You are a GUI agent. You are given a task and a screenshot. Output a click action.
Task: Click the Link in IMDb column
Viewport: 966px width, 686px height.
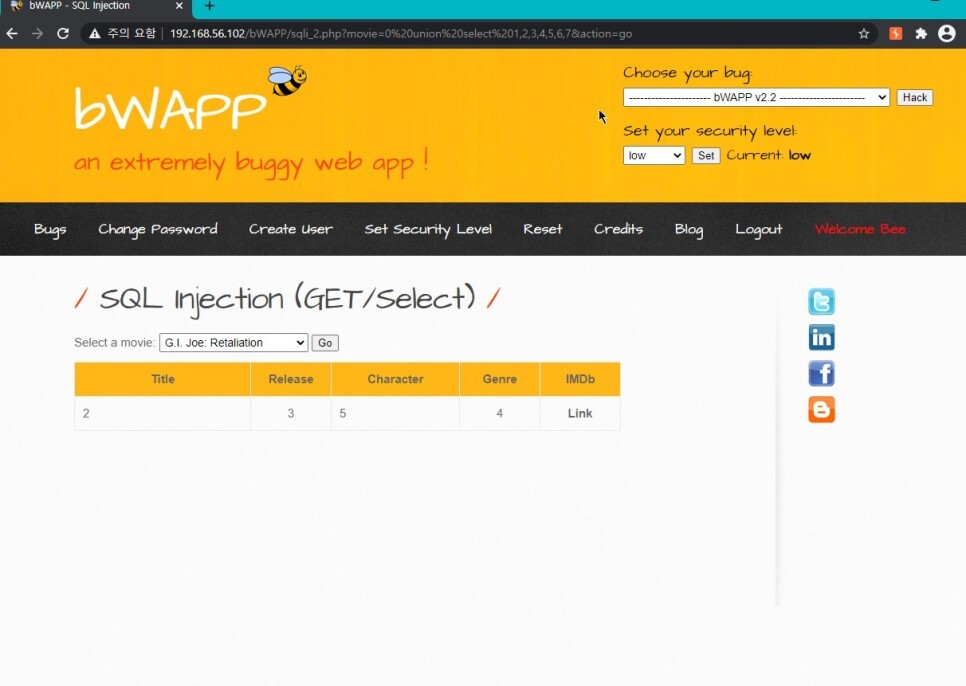[580, 413]
